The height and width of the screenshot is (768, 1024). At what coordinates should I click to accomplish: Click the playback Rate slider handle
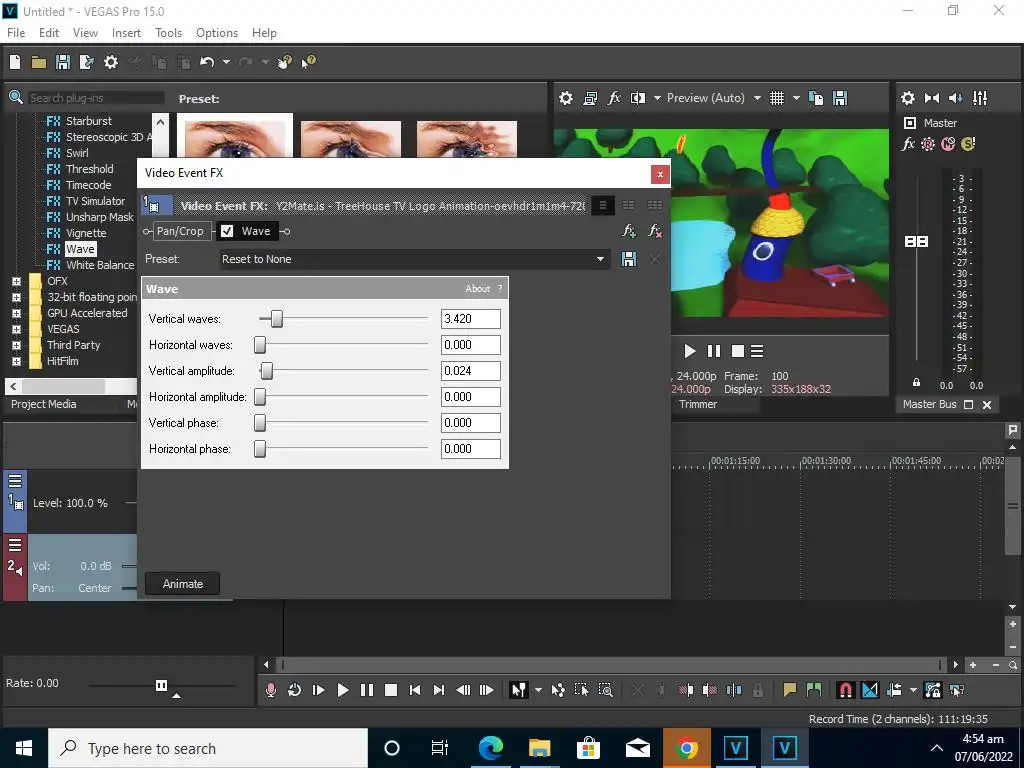click(161, 685)
